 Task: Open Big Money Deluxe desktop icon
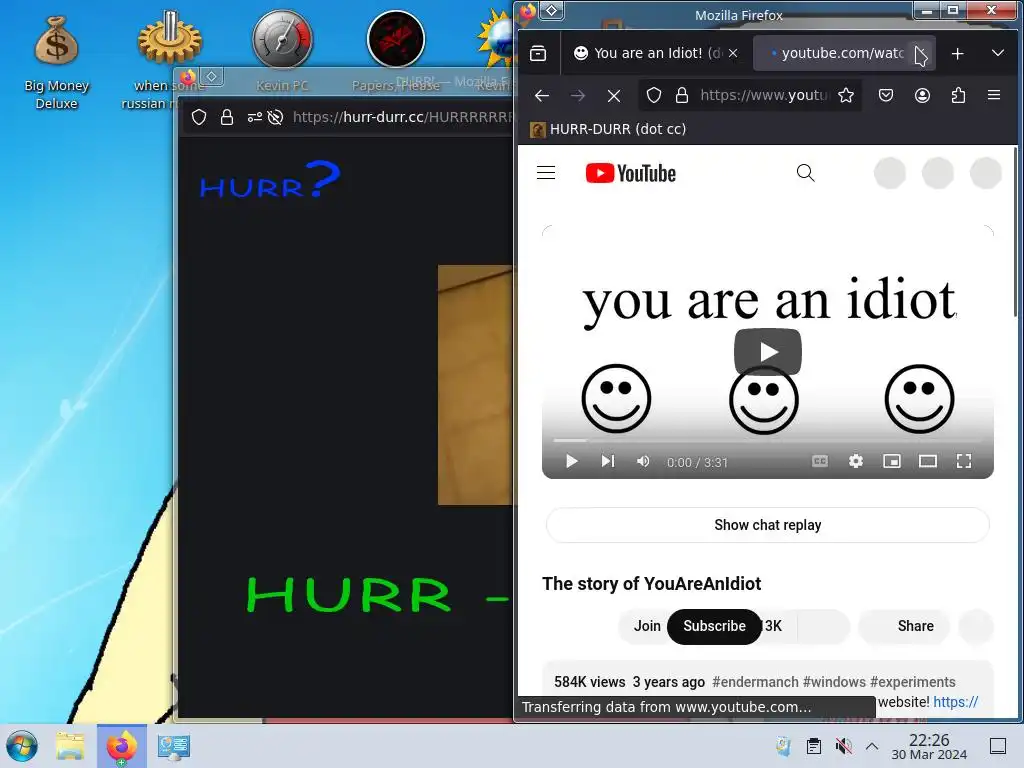57,61
